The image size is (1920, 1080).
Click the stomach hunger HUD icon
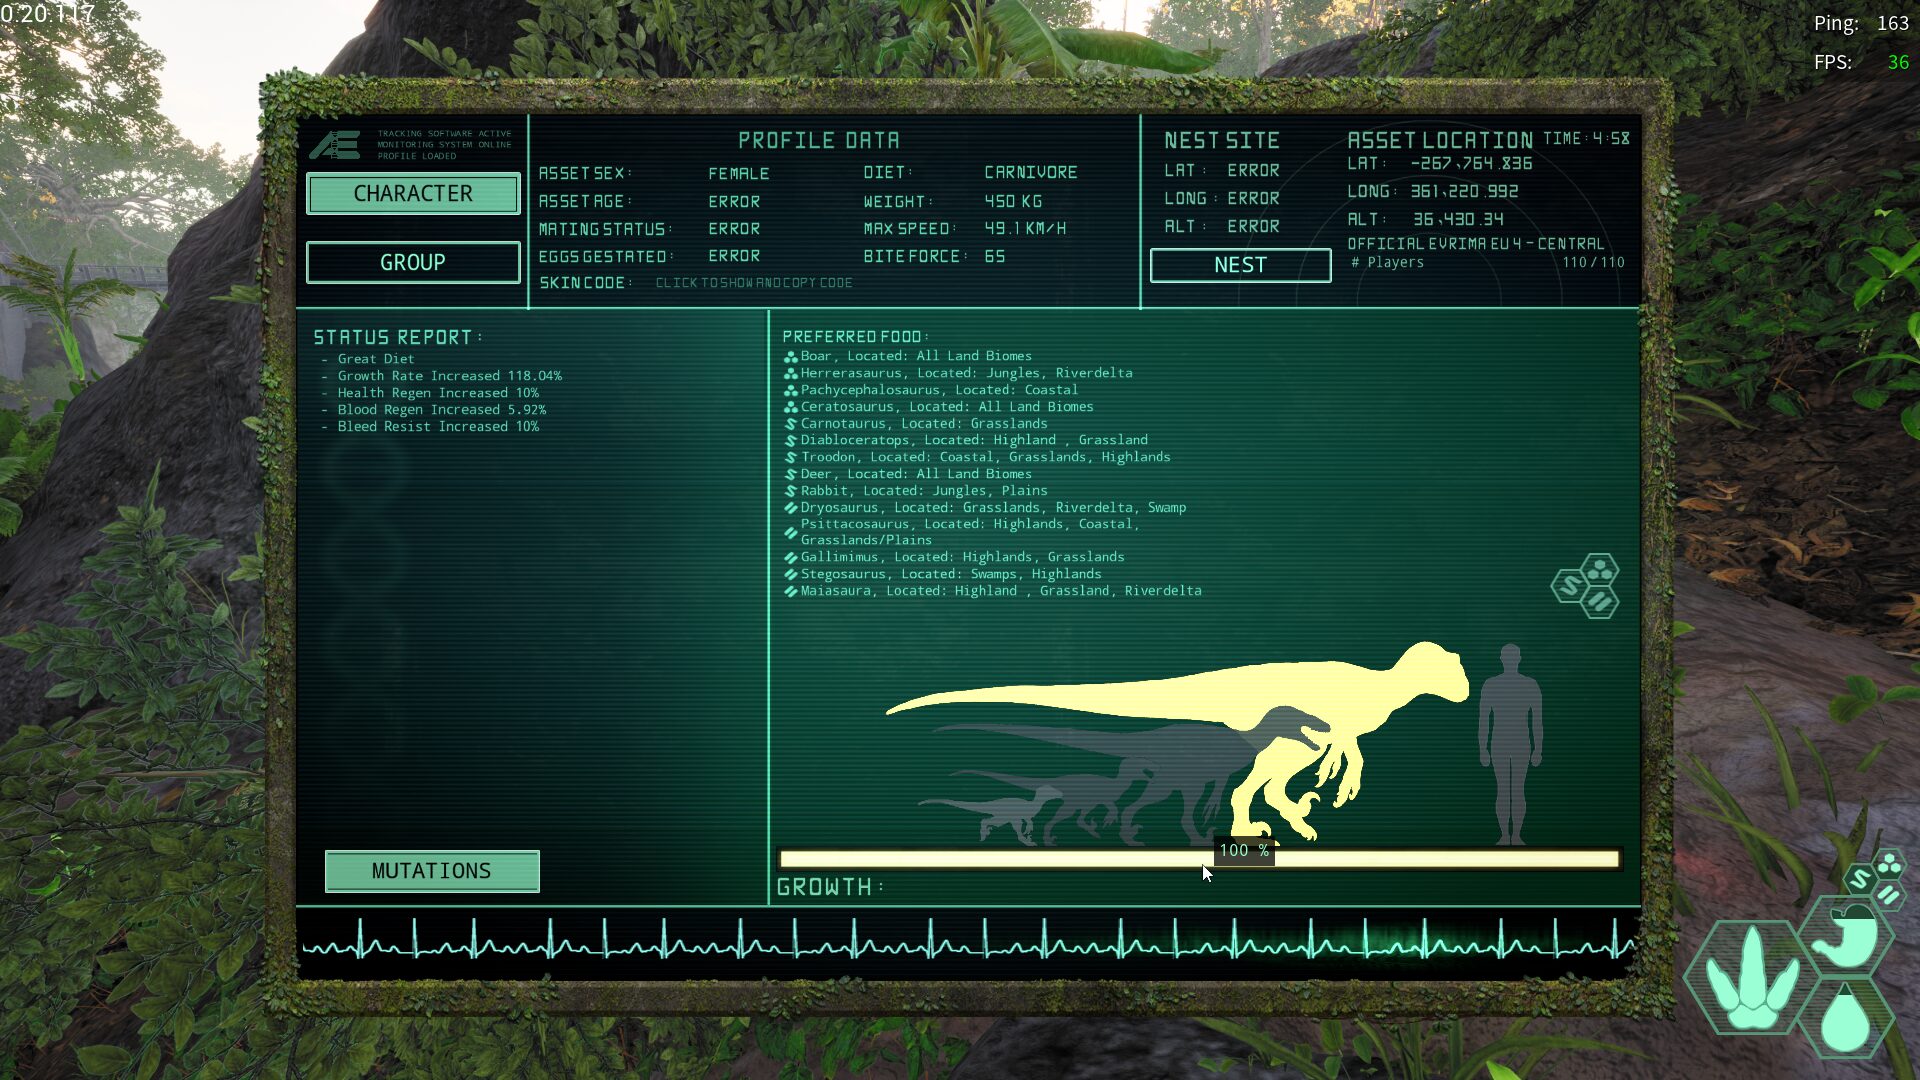(1848, 937)
